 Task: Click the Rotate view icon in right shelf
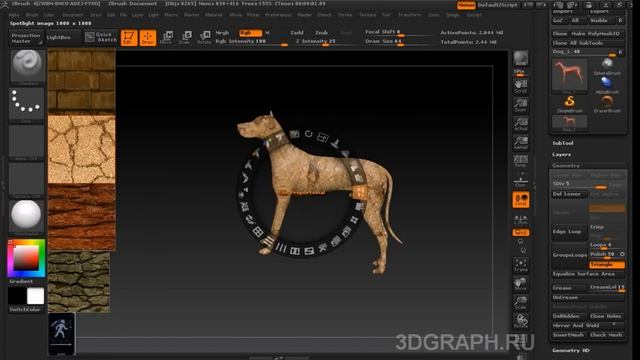click(x=520, y=321)
